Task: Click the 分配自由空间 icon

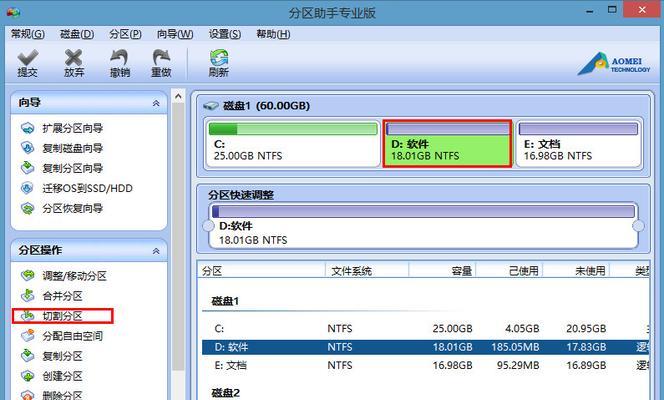Action: coord(28,336)
